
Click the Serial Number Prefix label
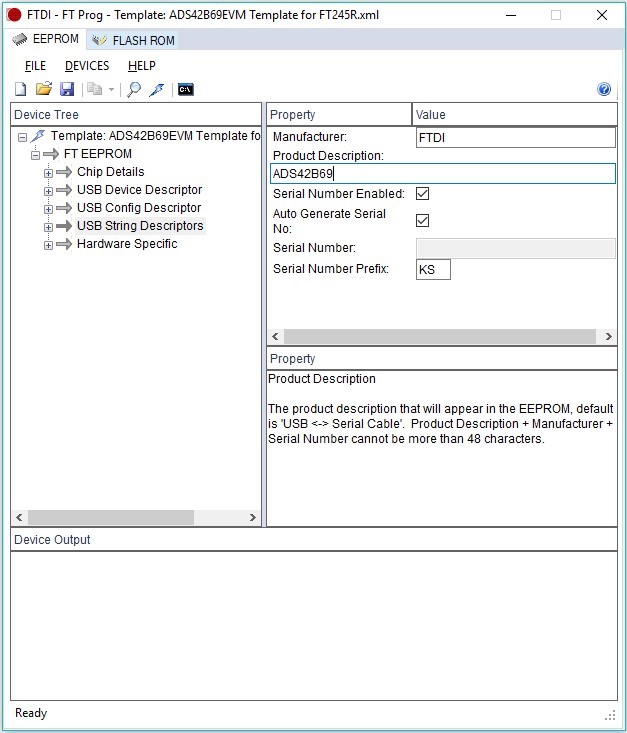[x=331, y=269]
